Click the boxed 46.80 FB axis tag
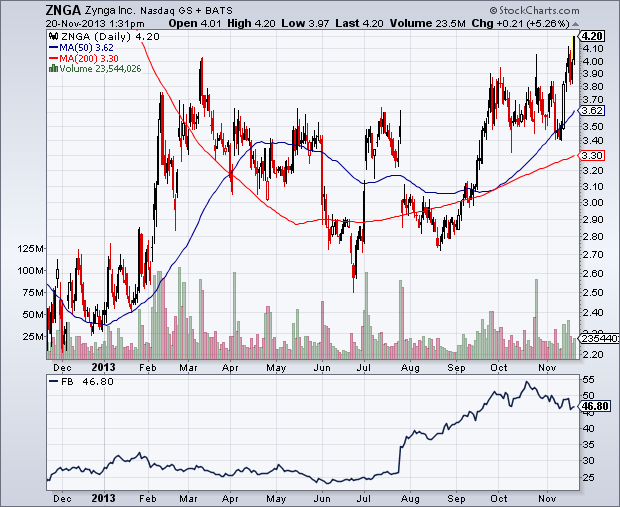This screenshot has height=507, width=620. tap(595, 406)
